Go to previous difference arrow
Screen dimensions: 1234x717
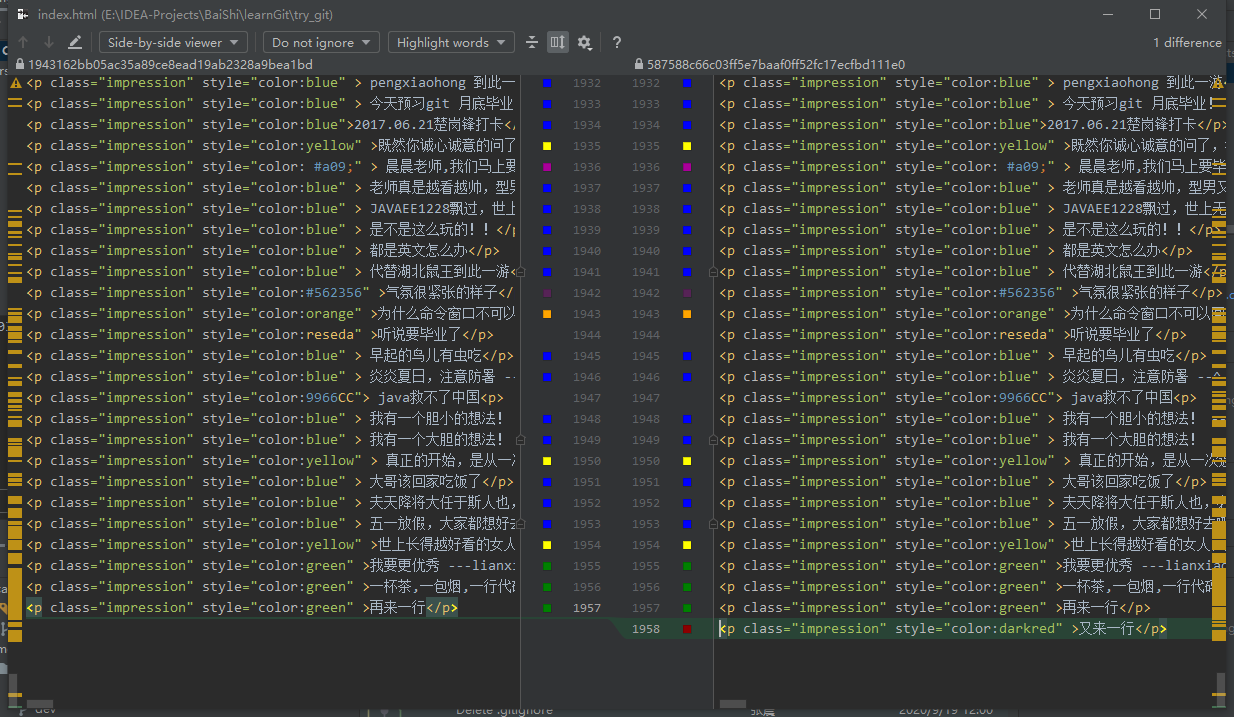23,42
